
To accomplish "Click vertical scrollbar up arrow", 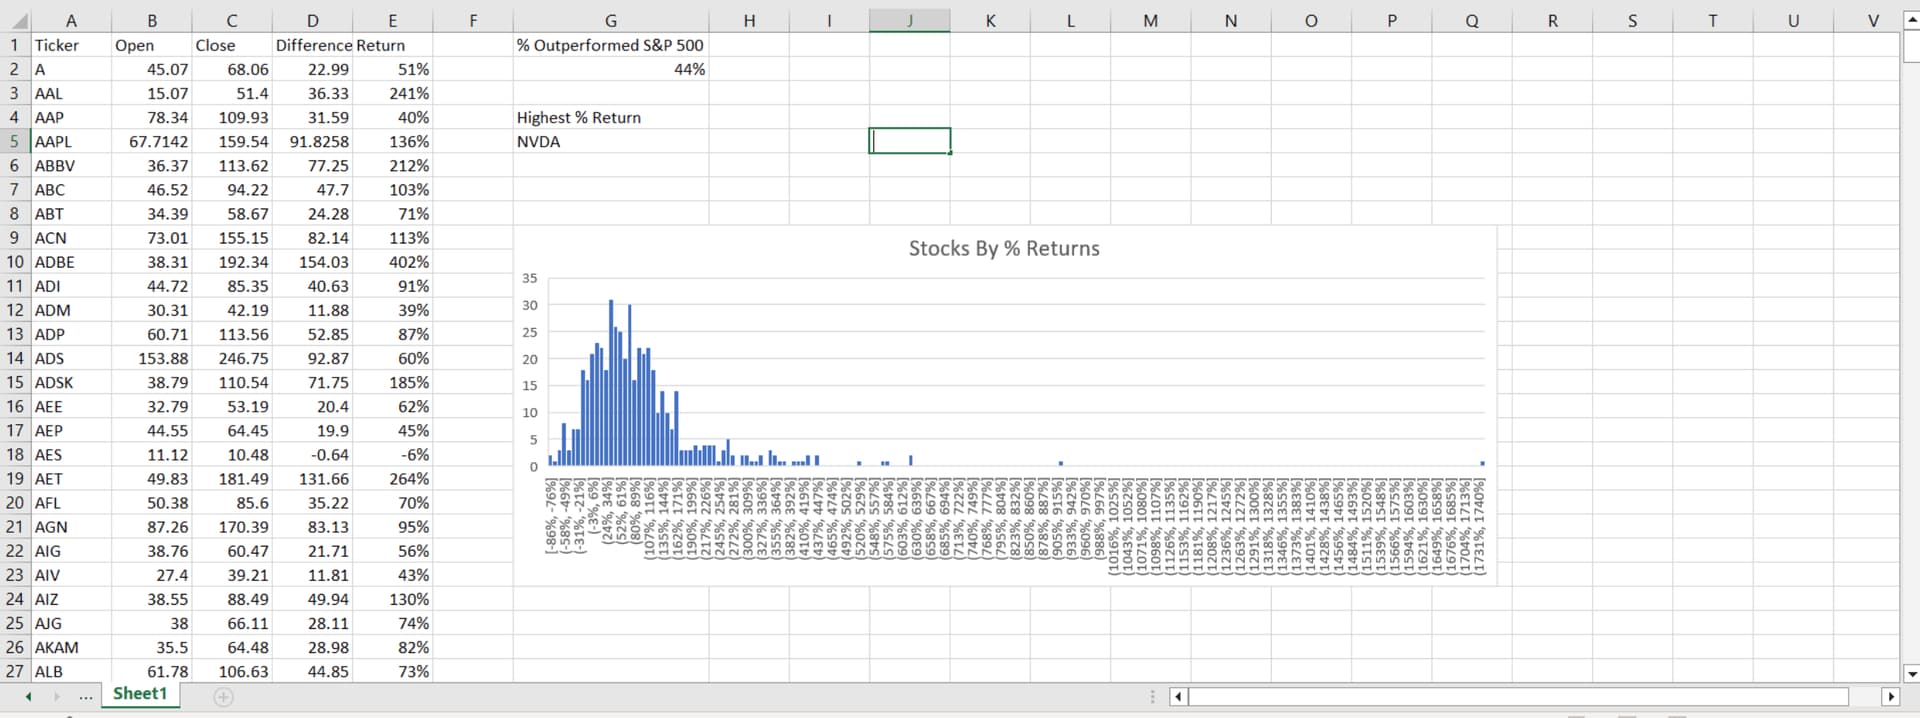I will [x=1911, y=20].
